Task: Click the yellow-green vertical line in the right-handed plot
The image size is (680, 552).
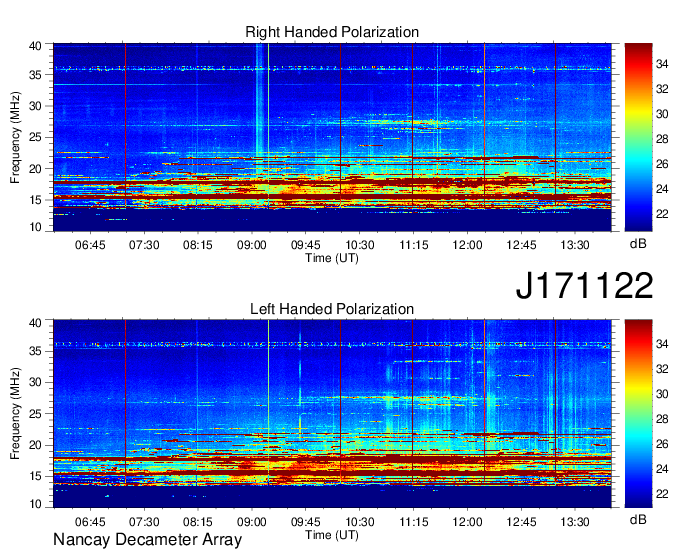Action: (x=268, y=126)
